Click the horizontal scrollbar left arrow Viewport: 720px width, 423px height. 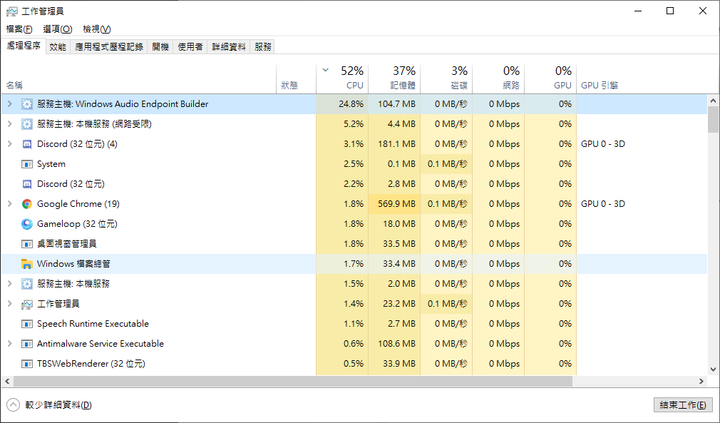(x=7, y=381)
